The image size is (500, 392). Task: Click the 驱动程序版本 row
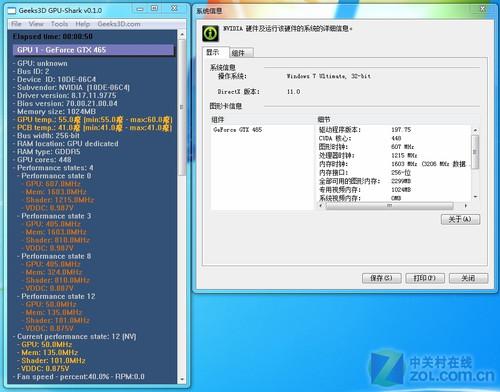393,130
